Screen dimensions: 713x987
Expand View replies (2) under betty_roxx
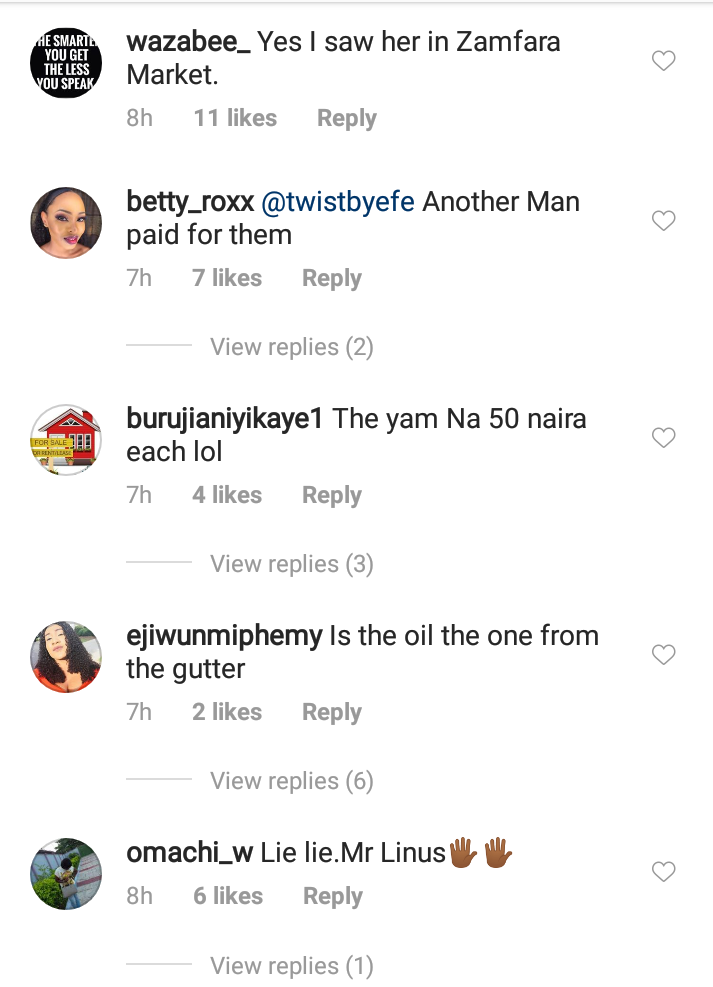291,347
